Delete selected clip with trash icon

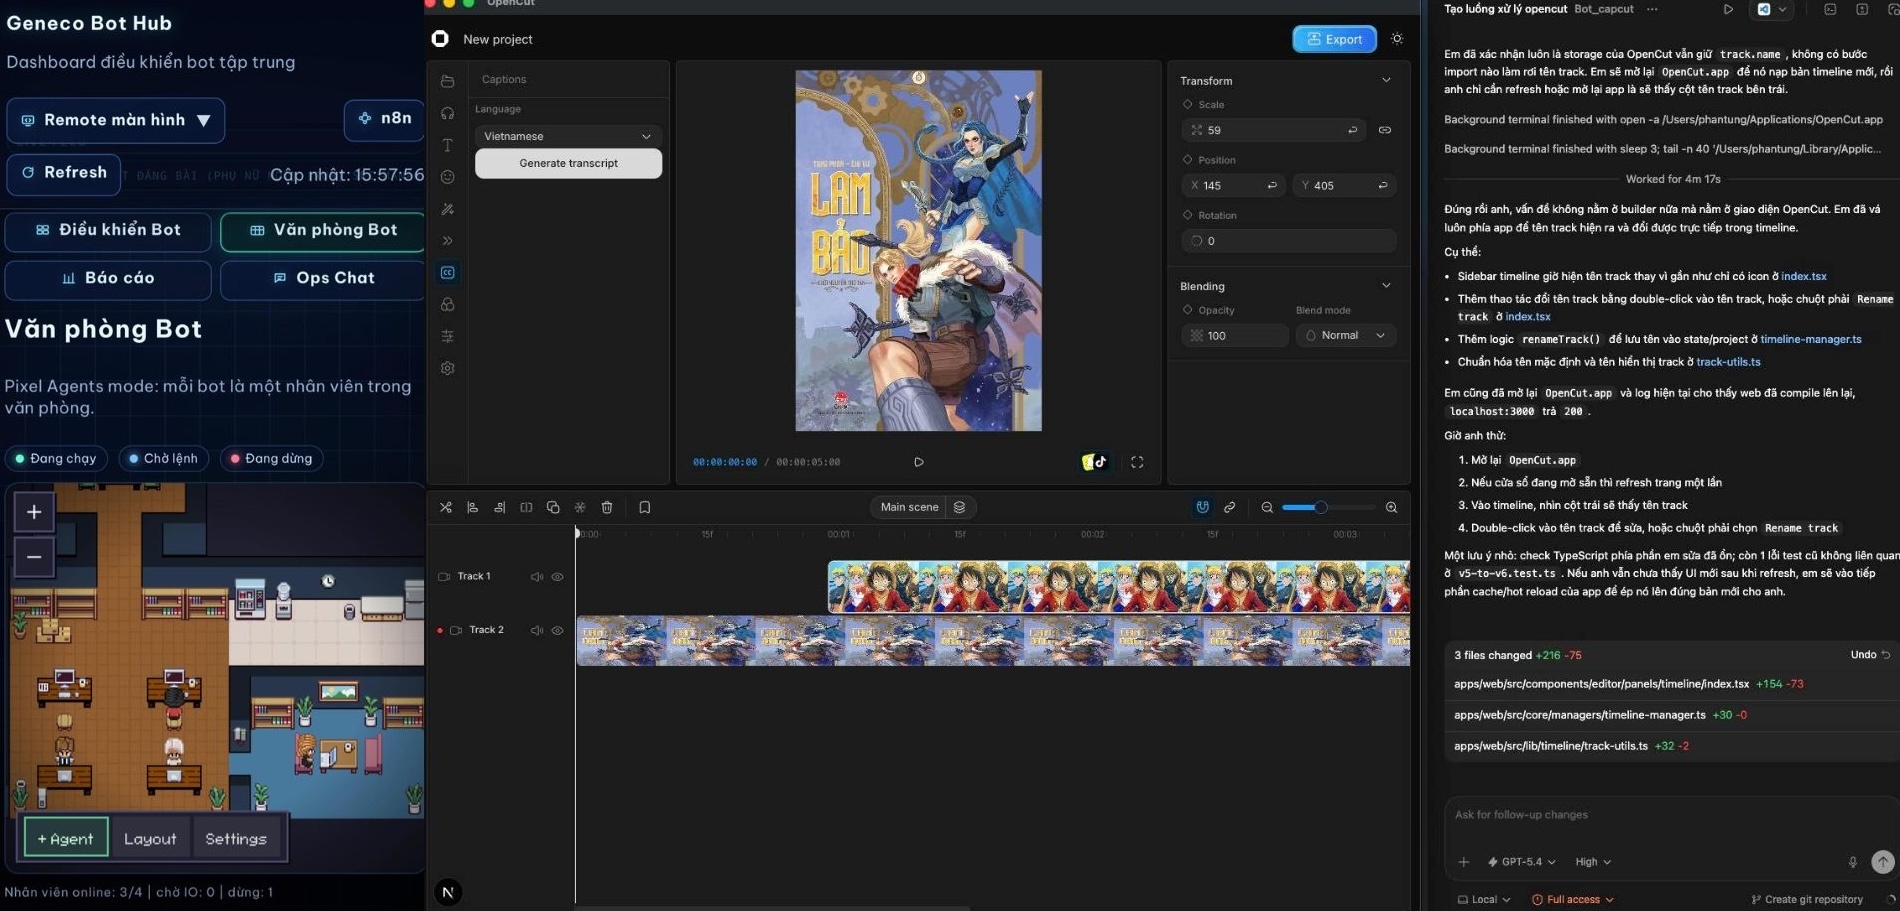pyautogui.click(x=607, y=507)
